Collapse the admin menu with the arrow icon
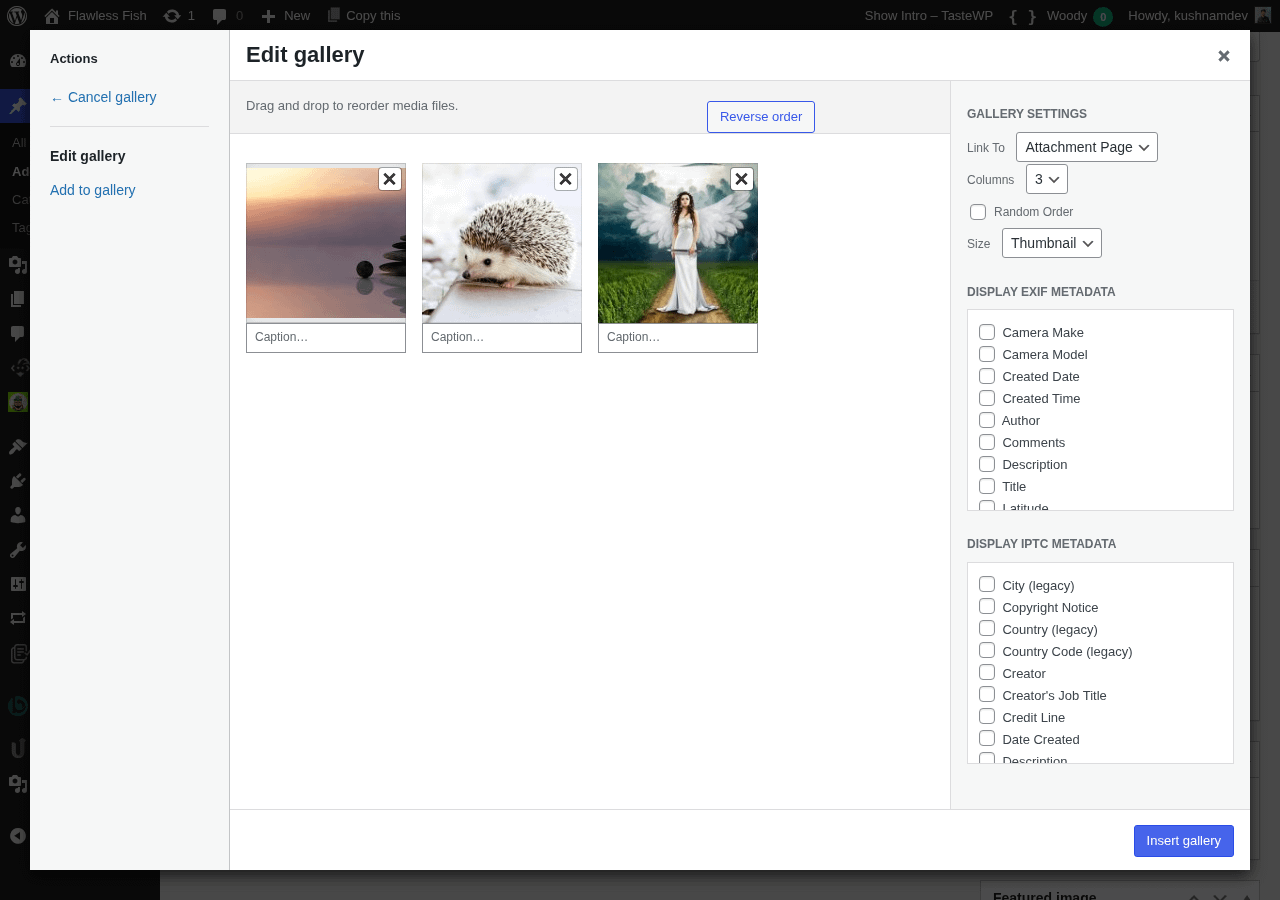Image resolution: width=1280 pixels, height=900 pixels. 17,835
